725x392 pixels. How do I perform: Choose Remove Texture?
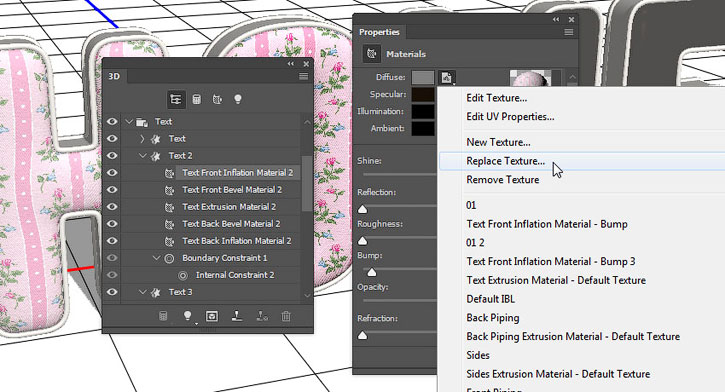503,180
